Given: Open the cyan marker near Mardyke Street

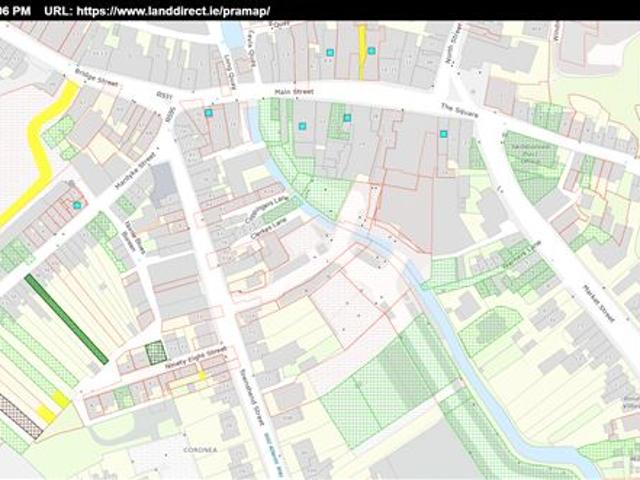Looking at the screenshot, I should [77, 205].
